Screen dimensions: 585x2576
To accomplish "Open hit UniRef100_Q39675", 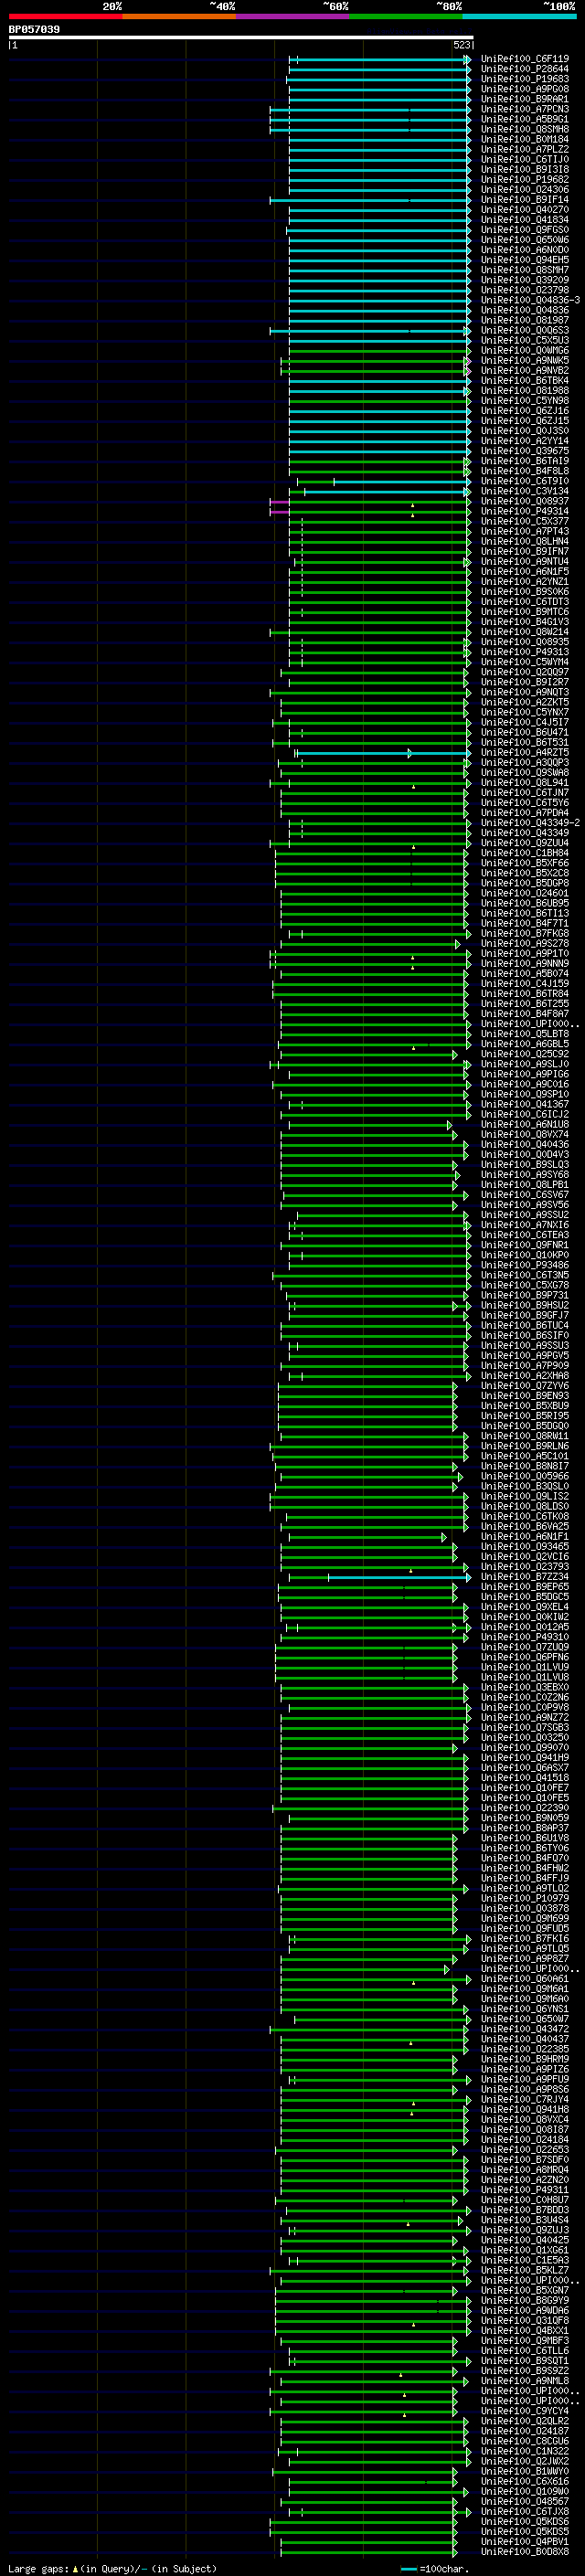I will (x=524, y=451).
